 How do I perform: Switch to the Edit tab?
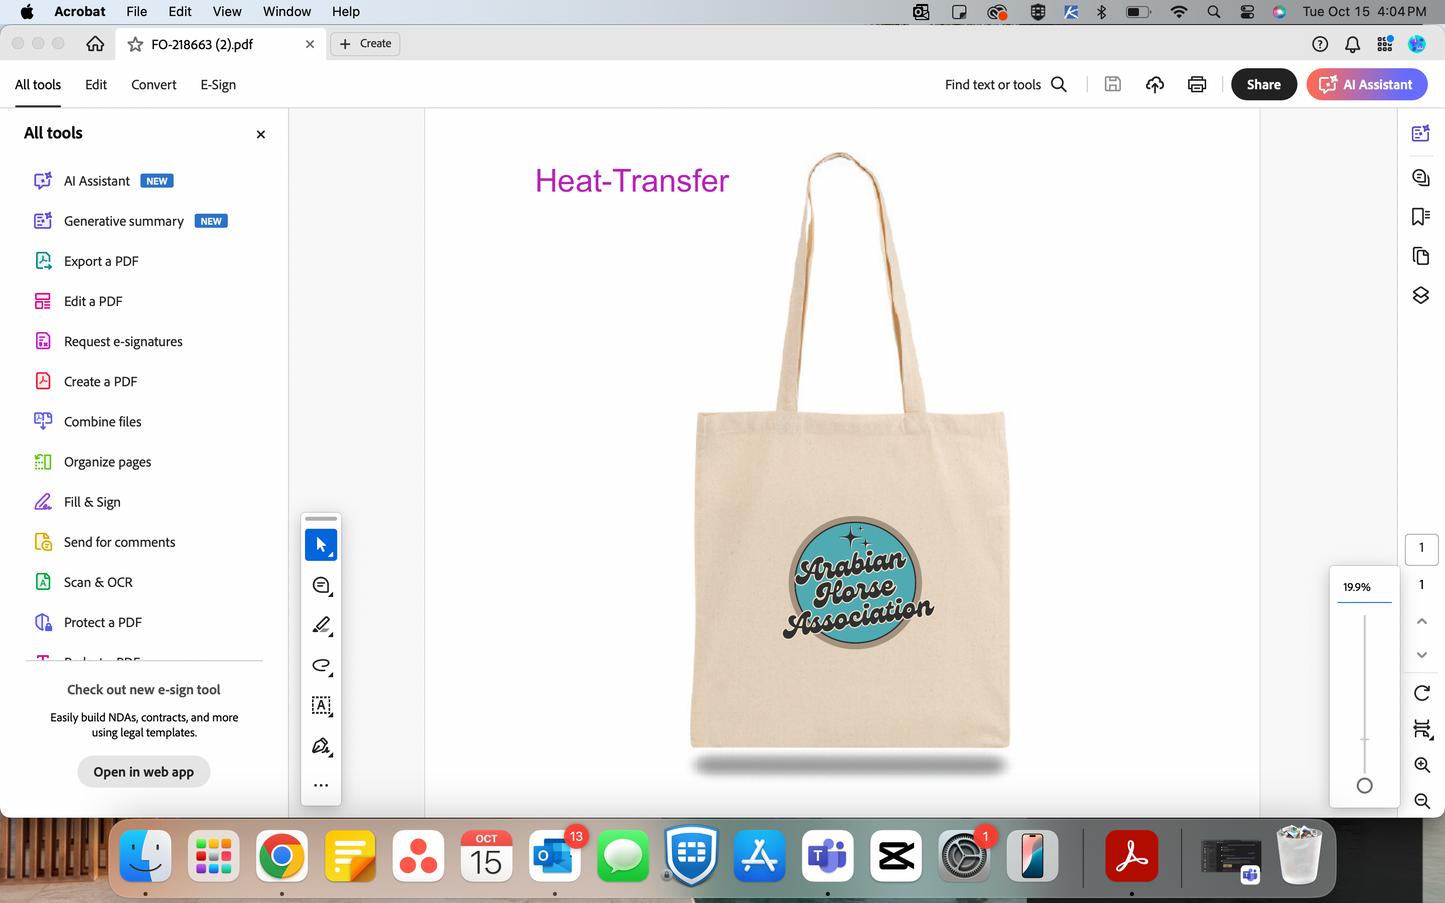96,85
